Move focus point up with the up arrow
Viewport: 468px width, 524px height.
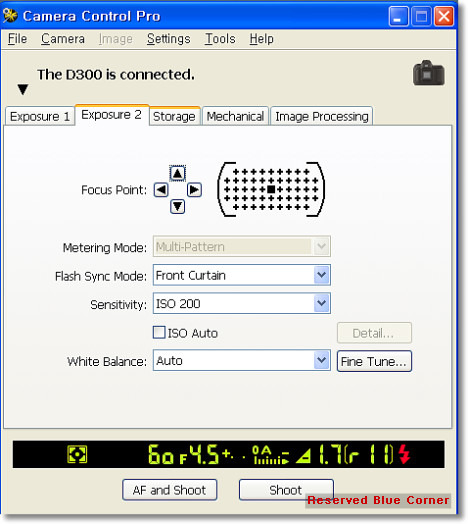click(x=178, y=173)
